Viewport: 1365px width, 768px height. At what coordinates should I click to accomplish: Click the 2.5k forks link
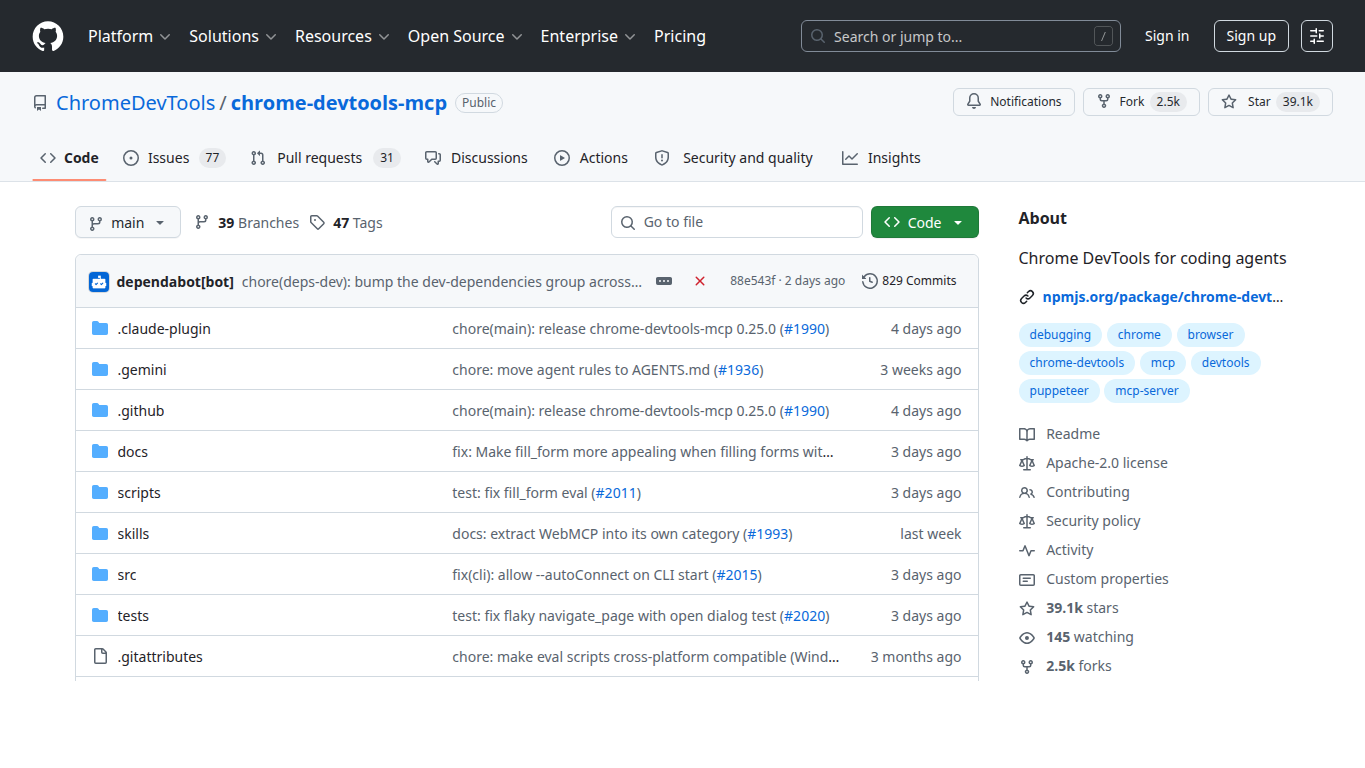point(1079,666)
